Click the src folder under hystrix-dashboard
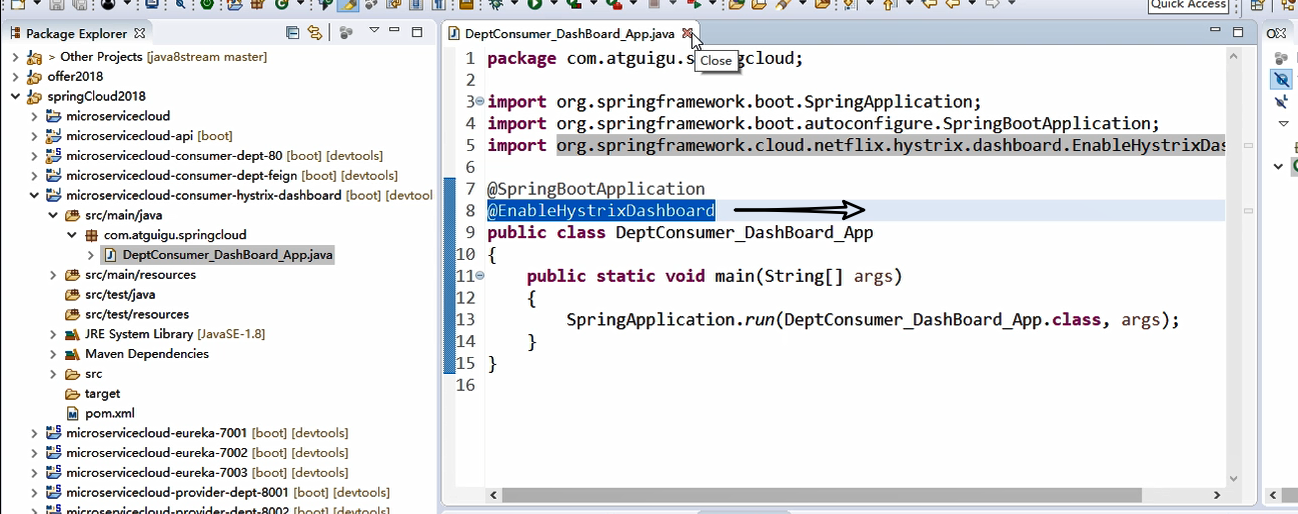 click(x=93, y=374)
